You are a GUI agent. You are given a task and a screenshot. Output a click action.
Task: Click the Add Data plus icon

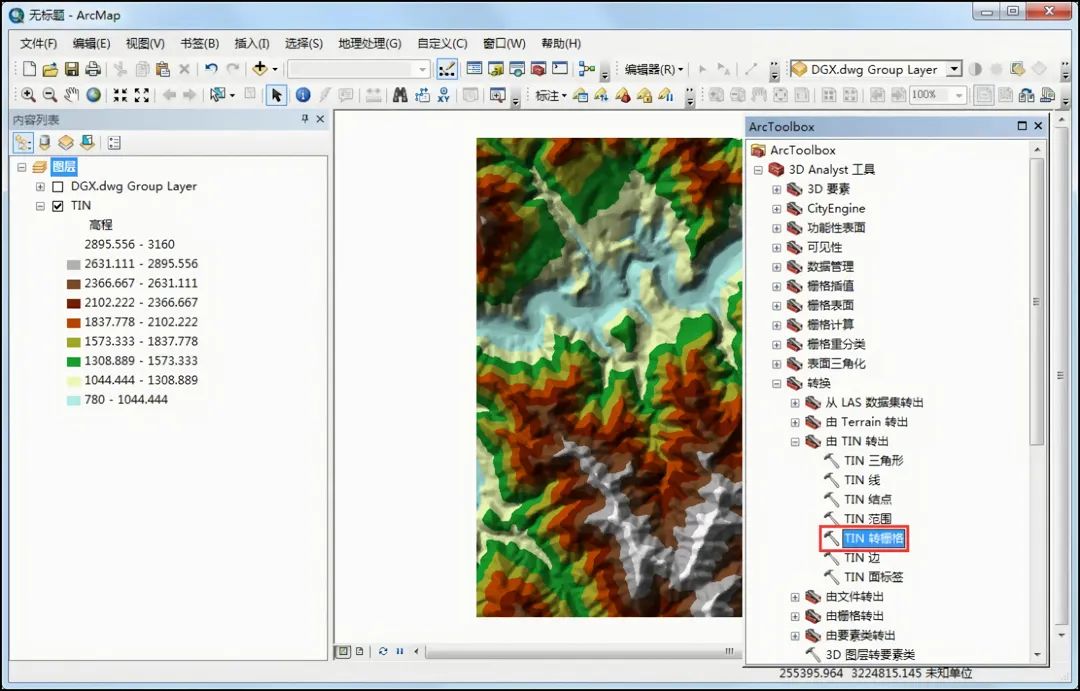click(x=260, y=69)
